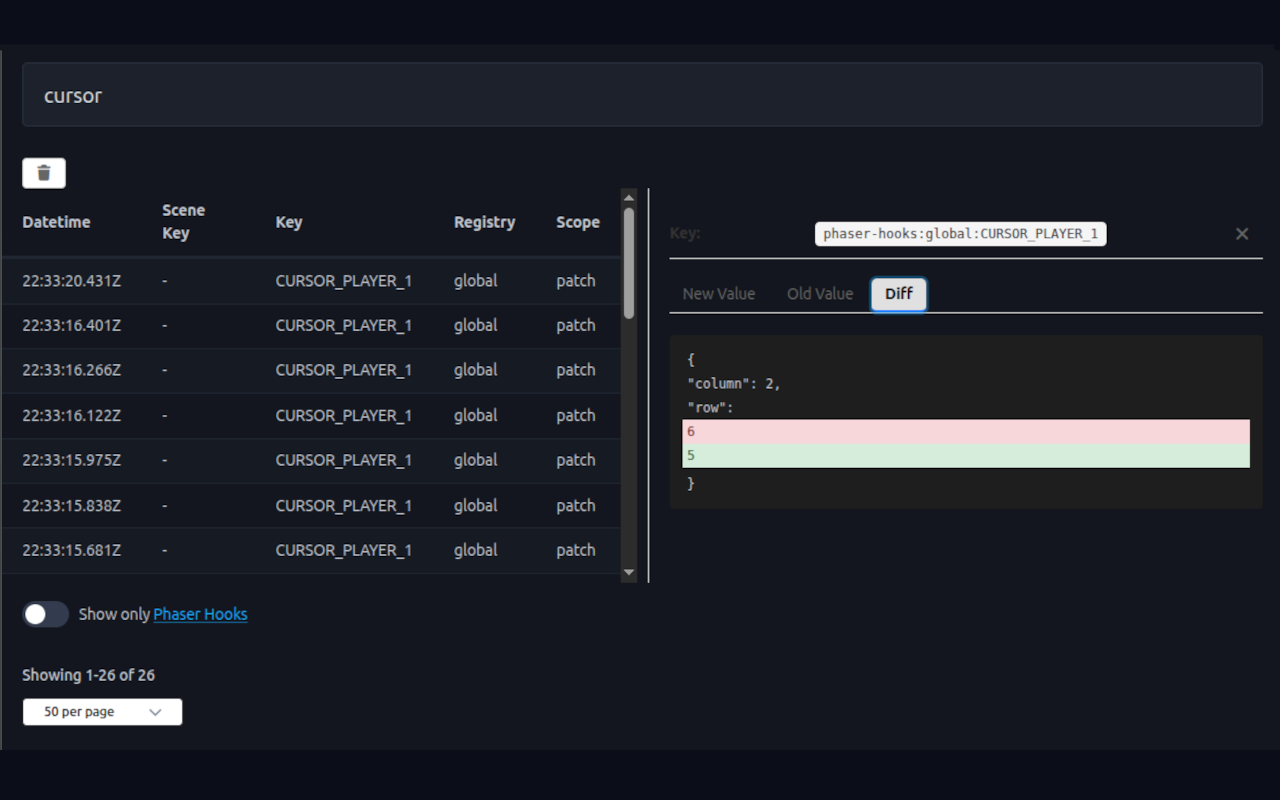The width and height of the screenshot is (1280, 800).
Task: Click the Scope column header
Action: pyautogui.click(x=578, y=222)
